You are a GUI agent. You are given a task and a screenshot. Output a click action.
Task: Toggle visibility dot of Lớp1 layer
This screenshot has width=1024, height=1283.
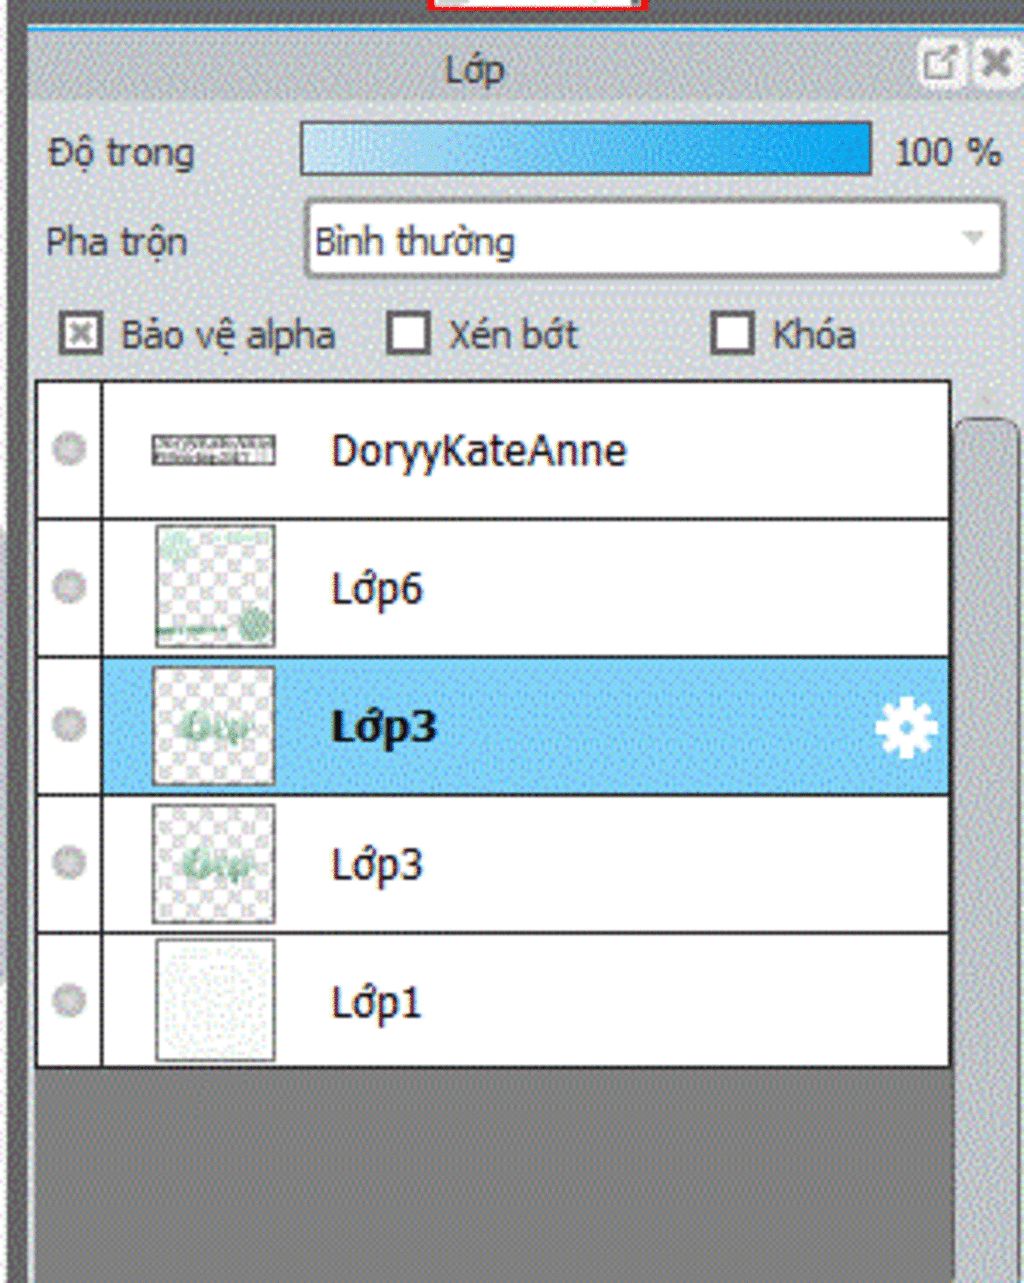[x=69, y=999]
